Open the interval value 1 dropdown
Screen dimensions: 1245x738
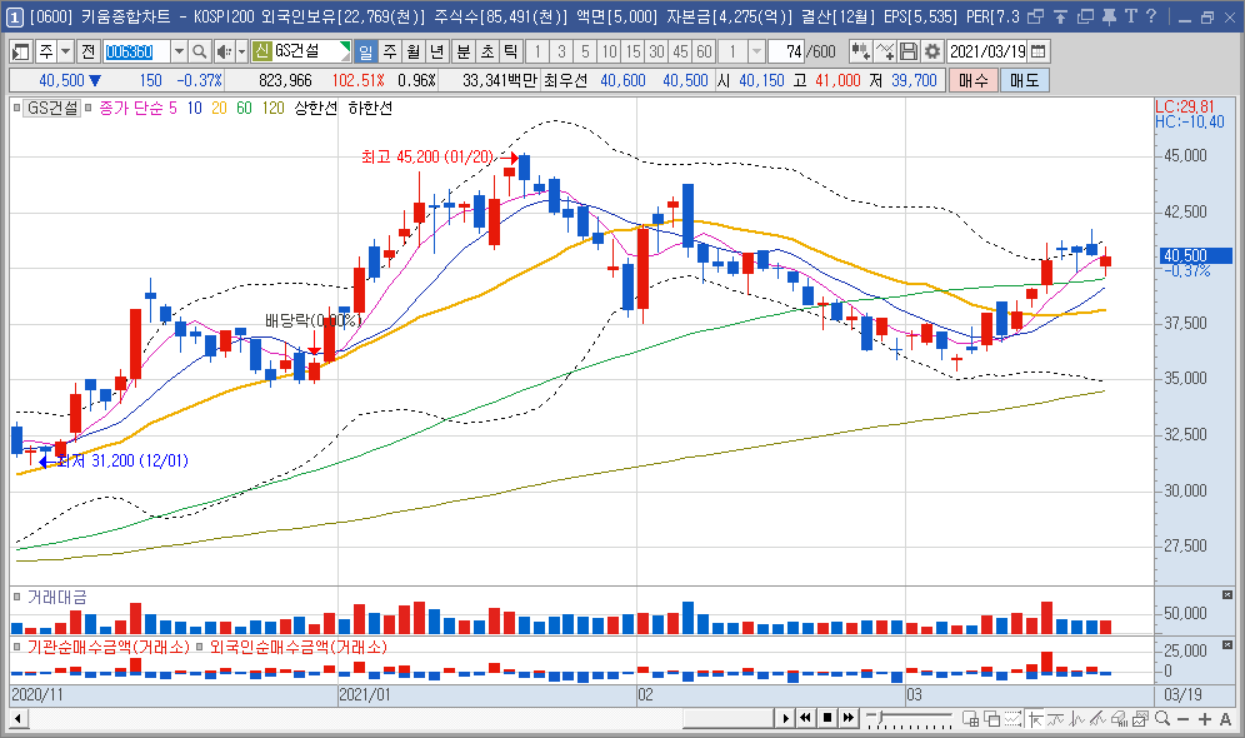coord(757,51)
